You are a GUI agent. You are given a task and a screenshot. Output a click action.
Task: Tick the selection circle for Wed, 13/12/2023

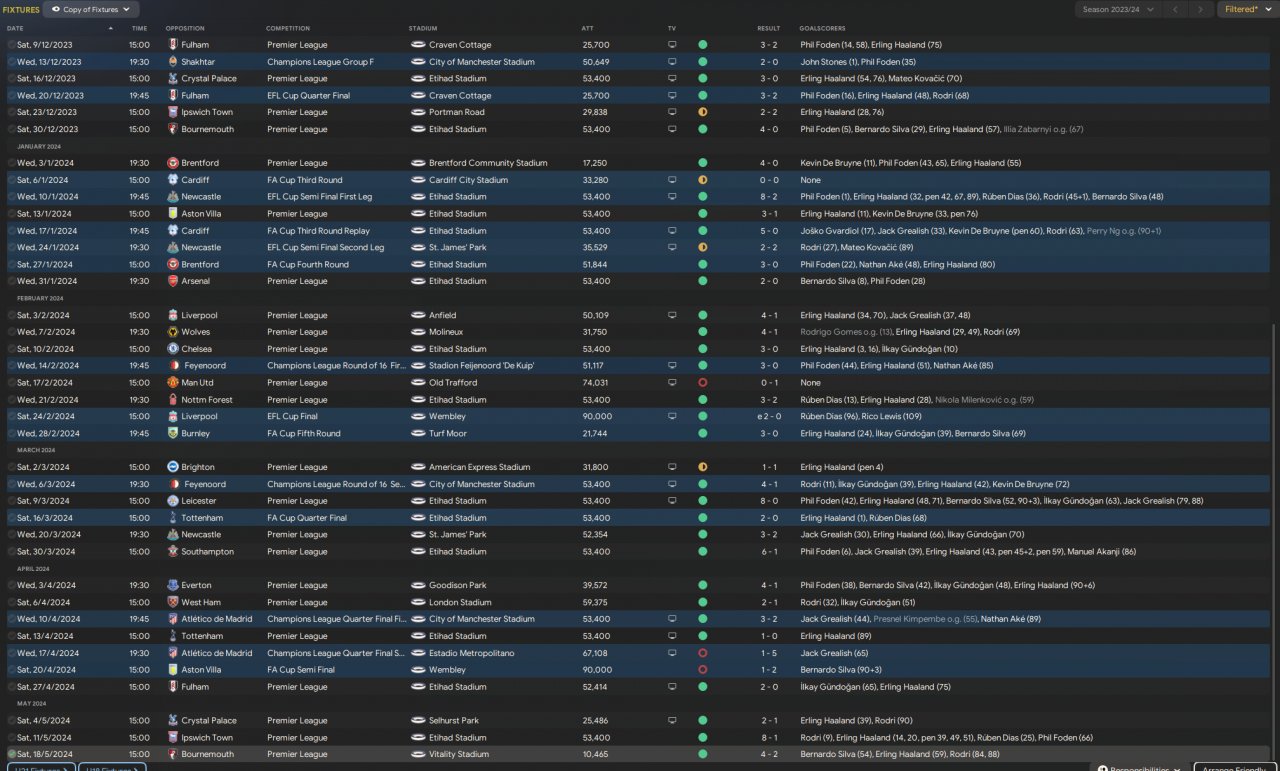[11, 62]
